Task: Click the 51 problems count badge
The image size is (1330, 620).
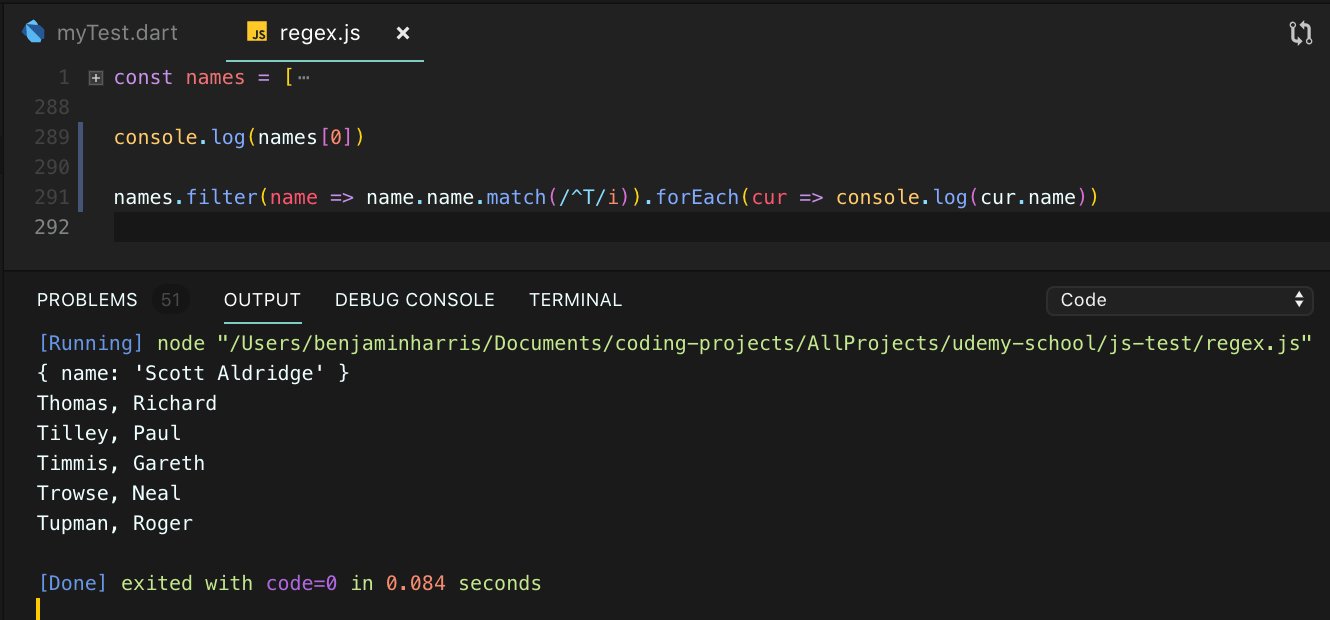Action: 170,300
